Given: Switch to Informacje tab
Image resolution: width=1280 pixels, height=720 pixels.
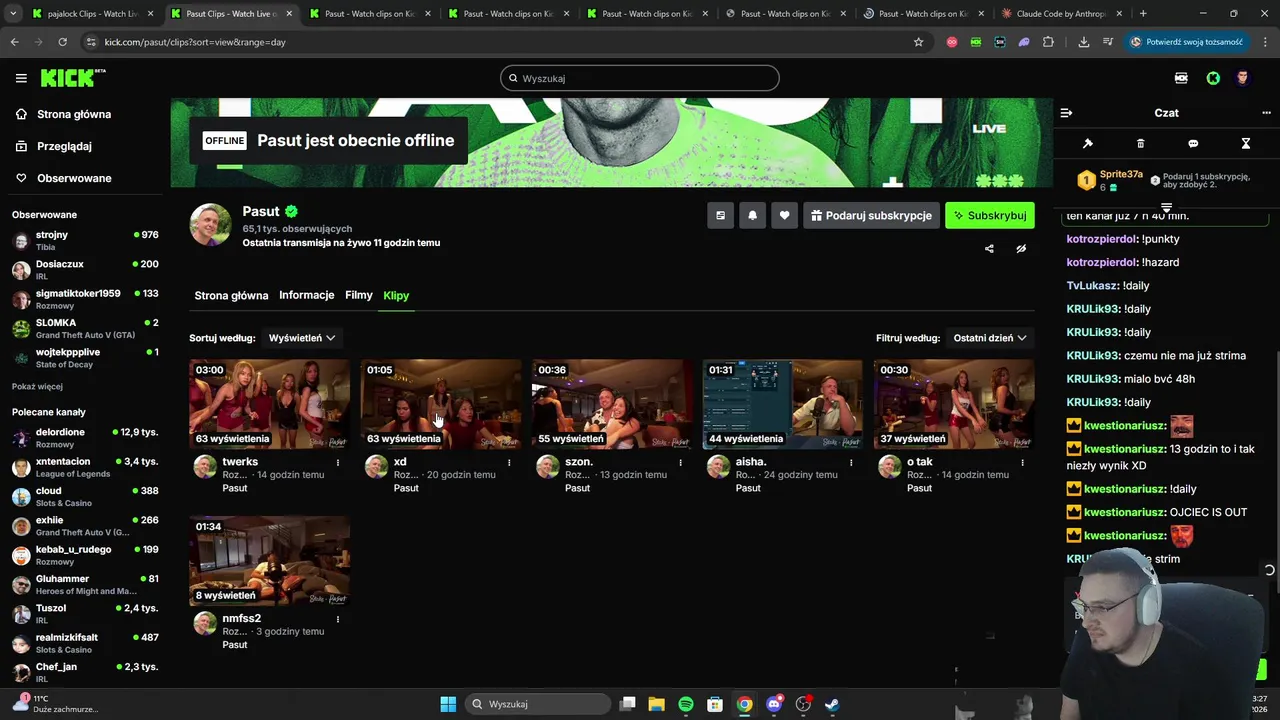Looking at the screenshot, I should 307,295.
